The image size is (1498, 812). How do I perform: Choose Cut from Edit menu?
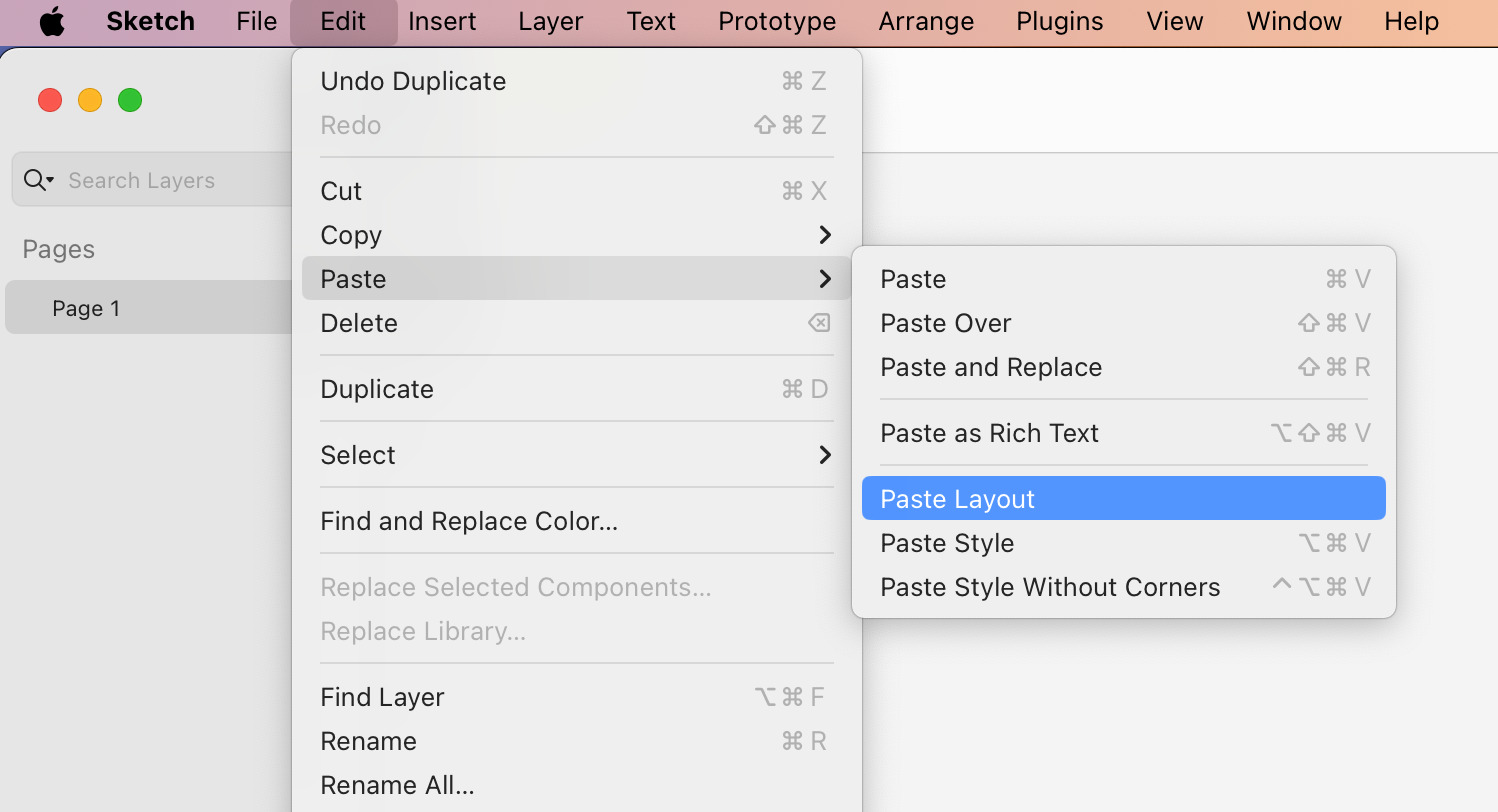[576, 191]
